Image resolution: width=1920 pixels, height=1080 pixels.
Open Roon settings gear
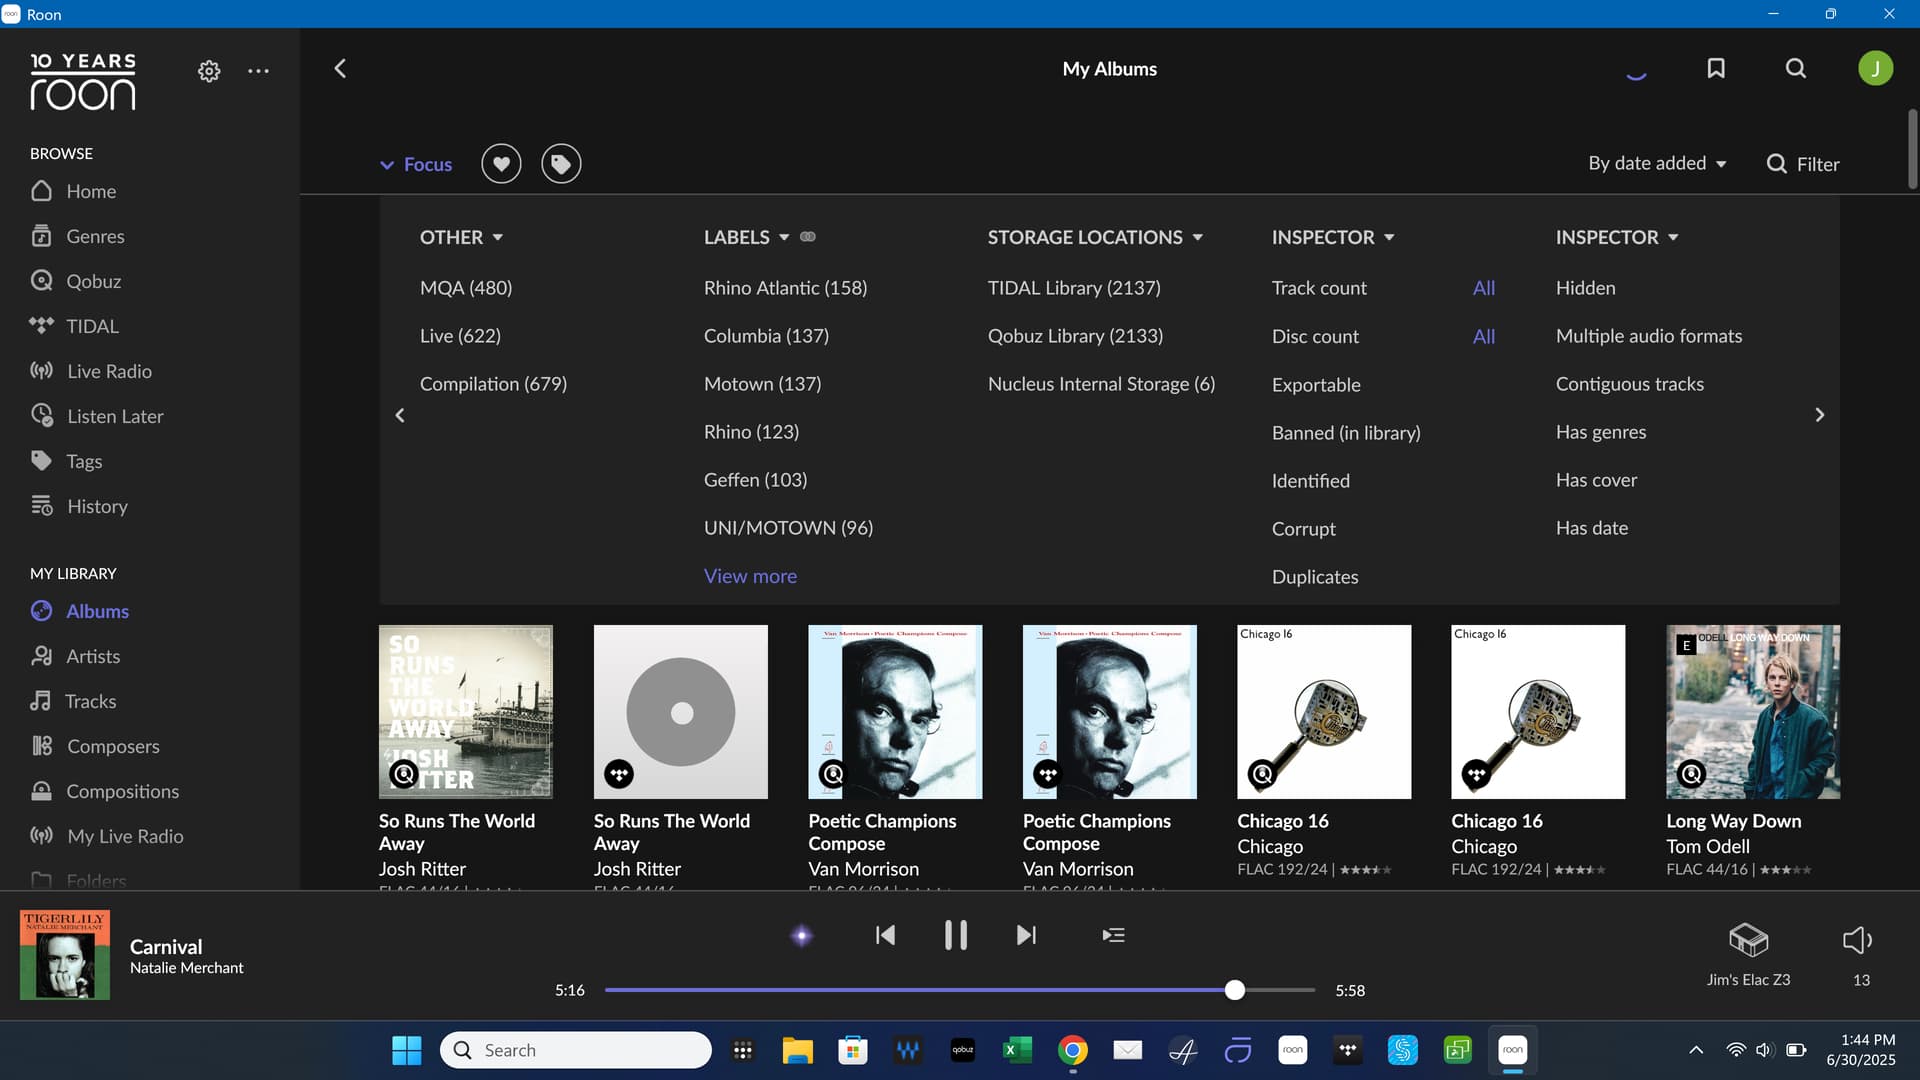pyautogui.click(x=209, y=71)
